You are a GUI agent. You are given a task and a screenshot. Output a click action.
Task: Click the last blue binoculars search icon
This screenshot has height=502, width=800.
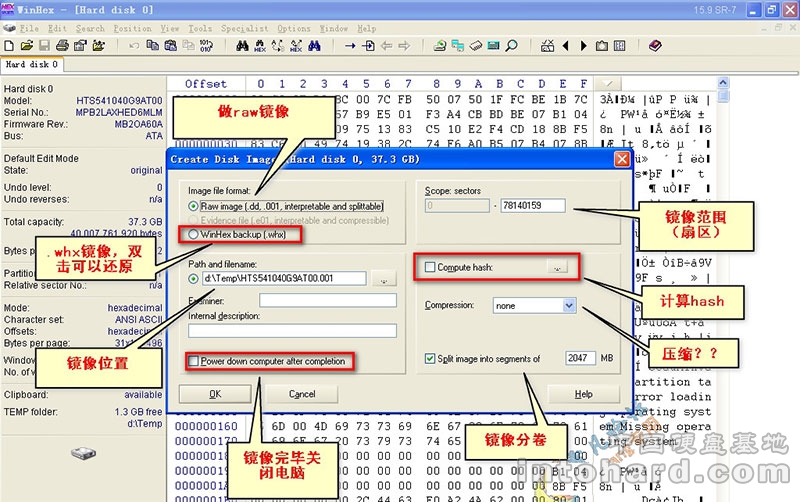pos(314,46)
